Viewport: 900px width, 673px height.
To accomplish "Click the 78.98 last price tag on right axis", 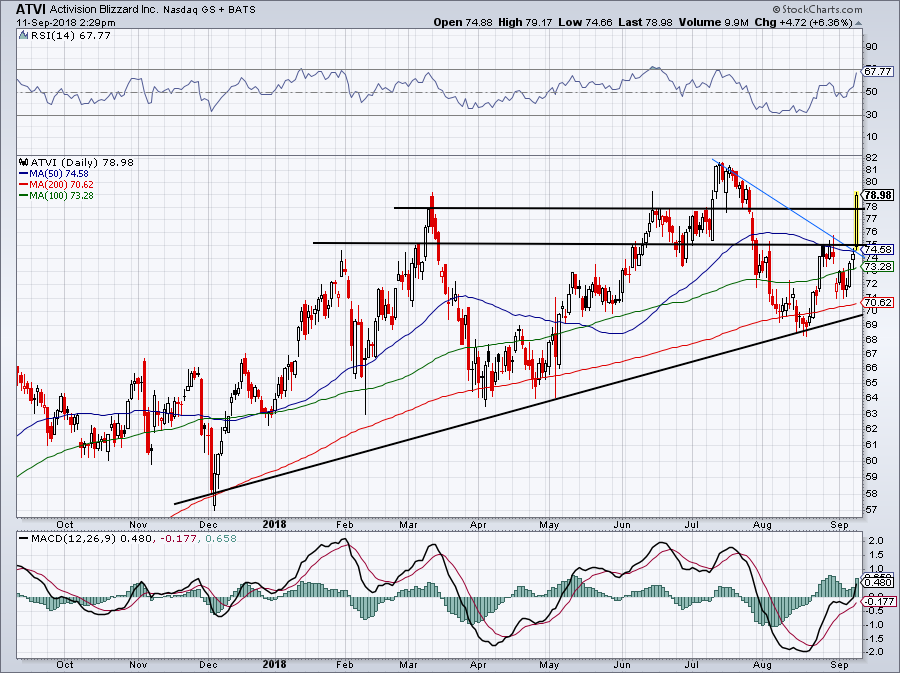I will [x=879, y=195].
